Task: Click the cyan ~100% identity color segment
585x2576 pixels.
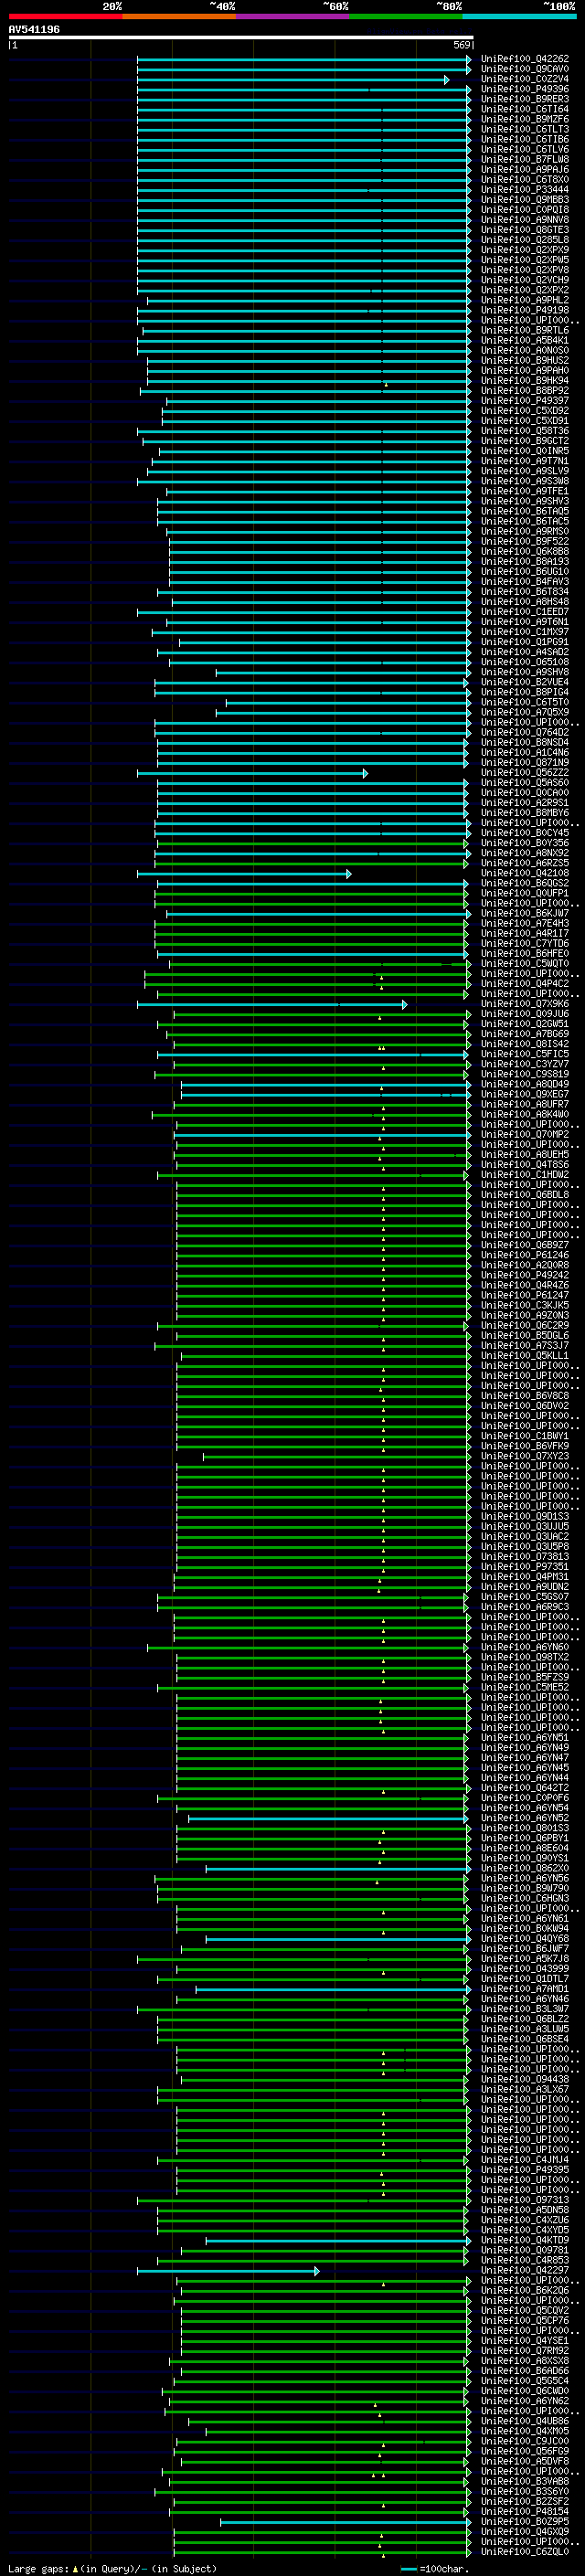Action: coord(519,16)
